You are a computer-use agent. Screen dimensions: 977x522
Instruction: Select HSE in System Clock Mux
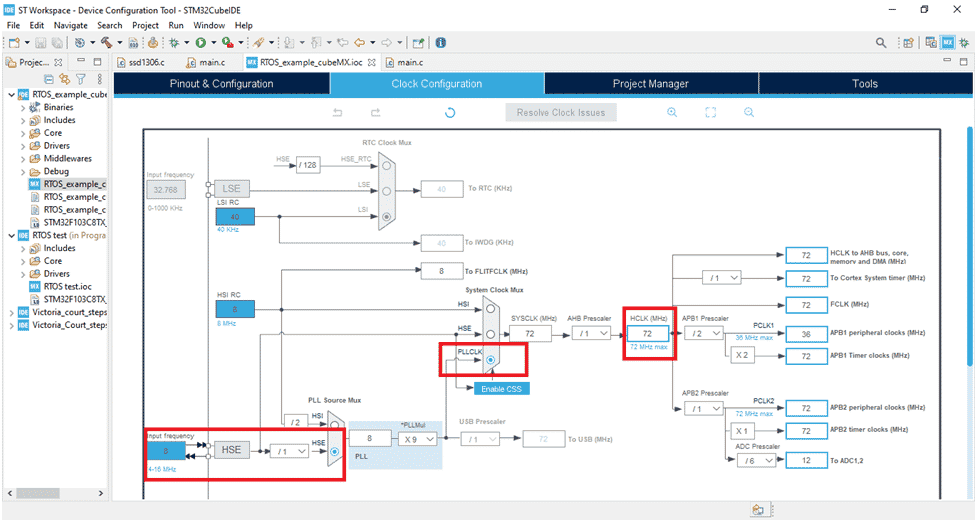click(490, 334)
